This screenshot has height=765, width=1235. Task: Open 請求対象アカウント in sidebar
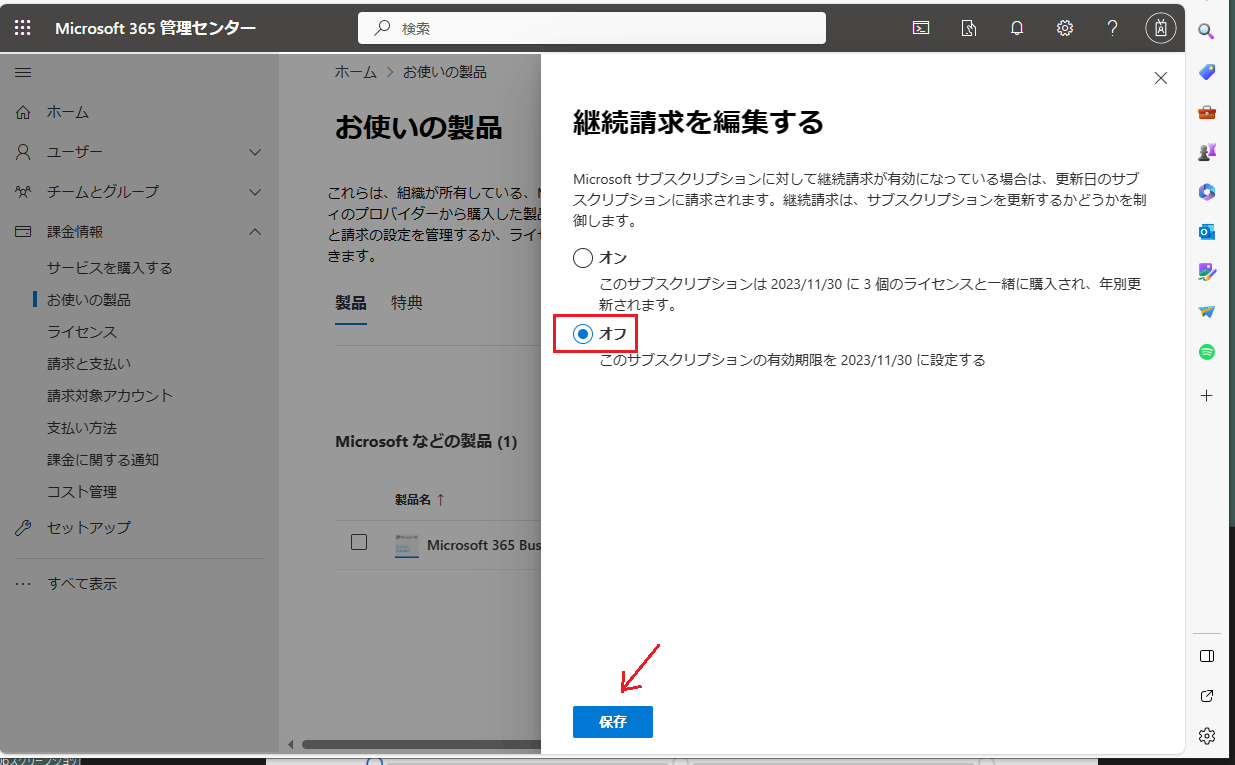[x=110, y=396]
